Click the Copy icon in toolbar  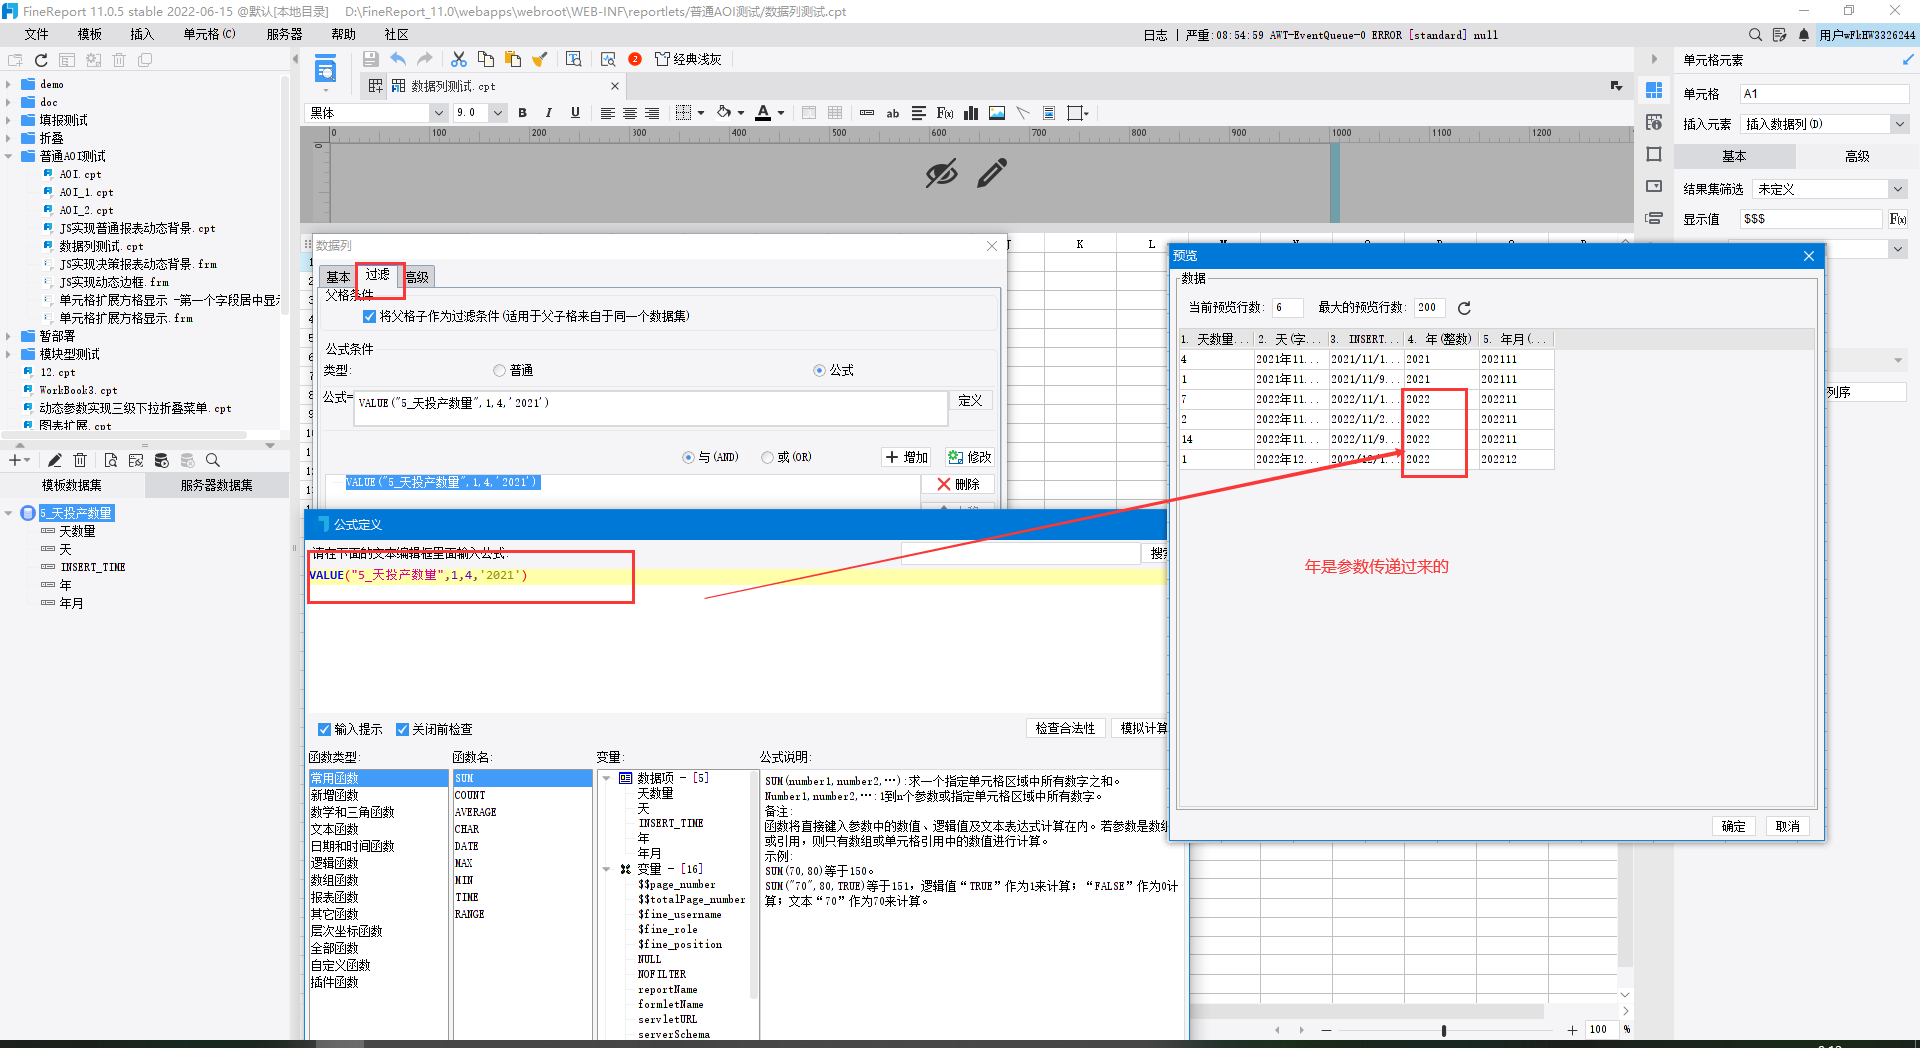pyautogui.click(x=486, y=59)
